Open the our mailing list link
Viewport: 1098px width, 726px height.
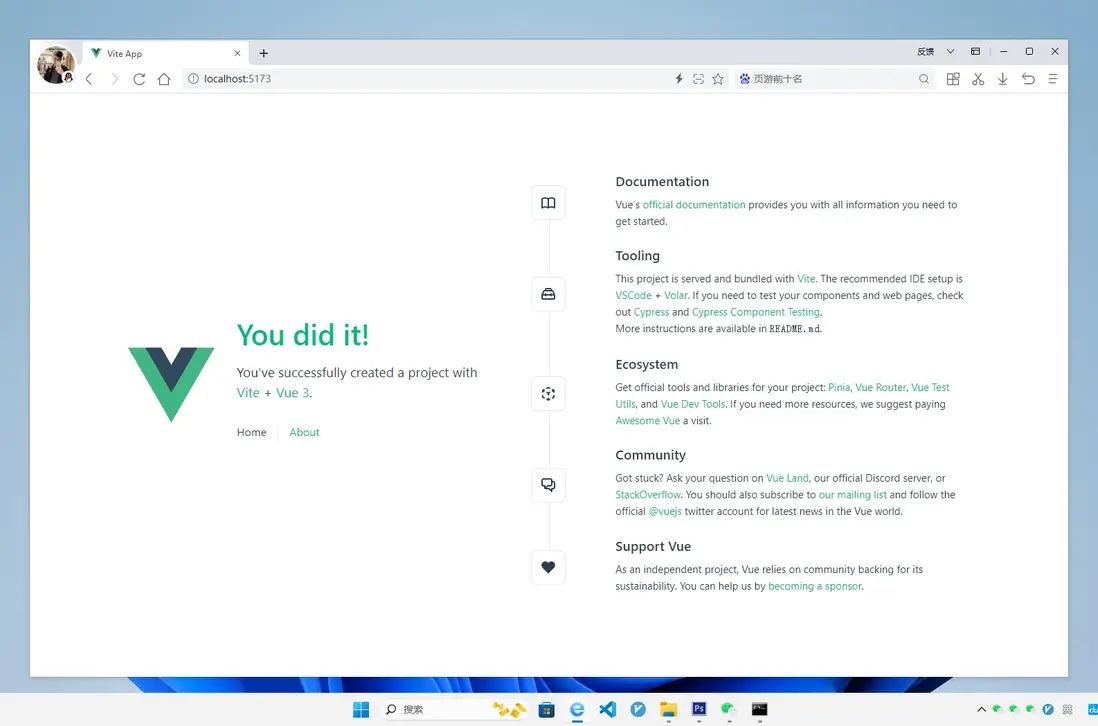(853, 495)
